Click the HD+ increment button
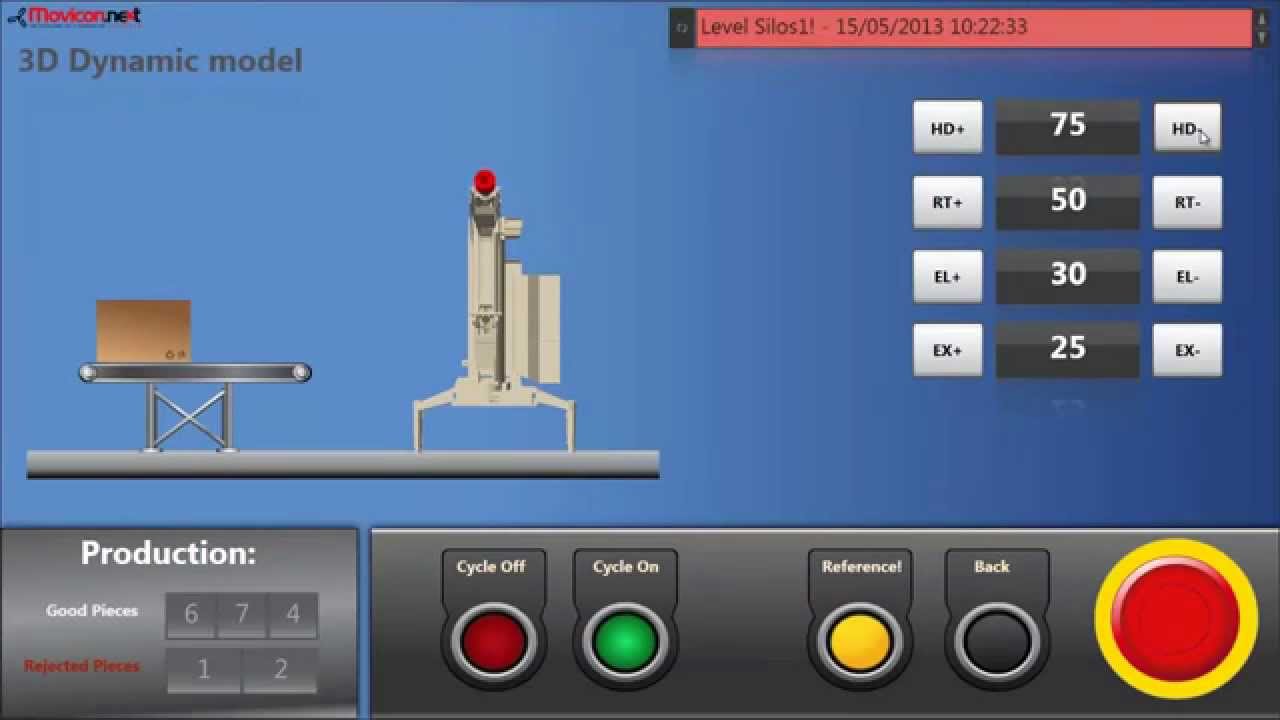Viewport: 1280px width, 720px height. pyautogui.click(x=947, y=128)
